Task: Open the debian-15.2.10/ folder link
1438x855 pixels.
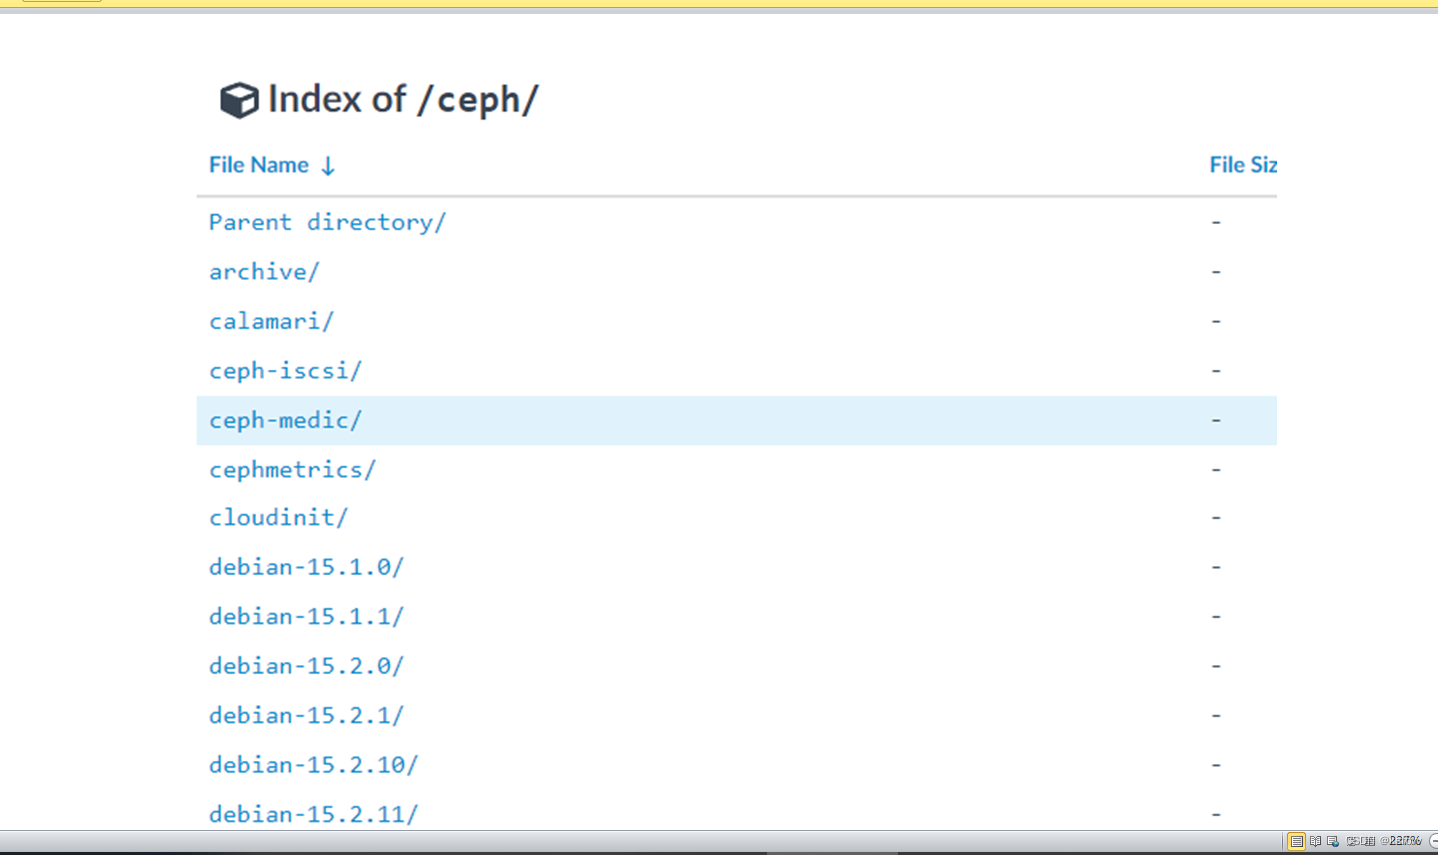Action: pyautogui.click(x=313, y=765)
